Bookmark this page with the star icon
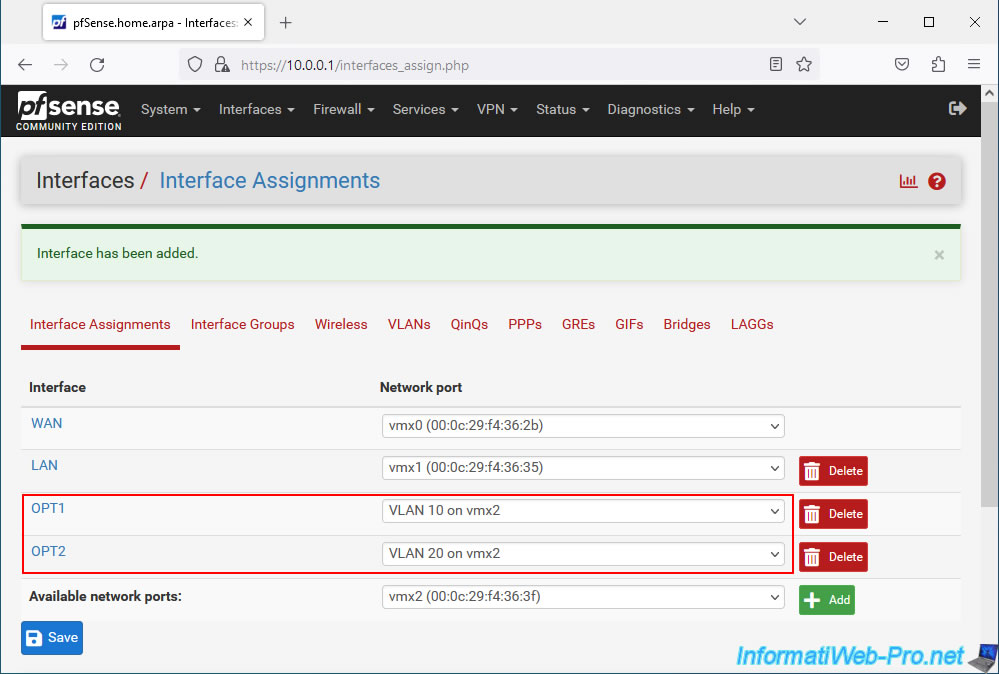 pos(804,65)
